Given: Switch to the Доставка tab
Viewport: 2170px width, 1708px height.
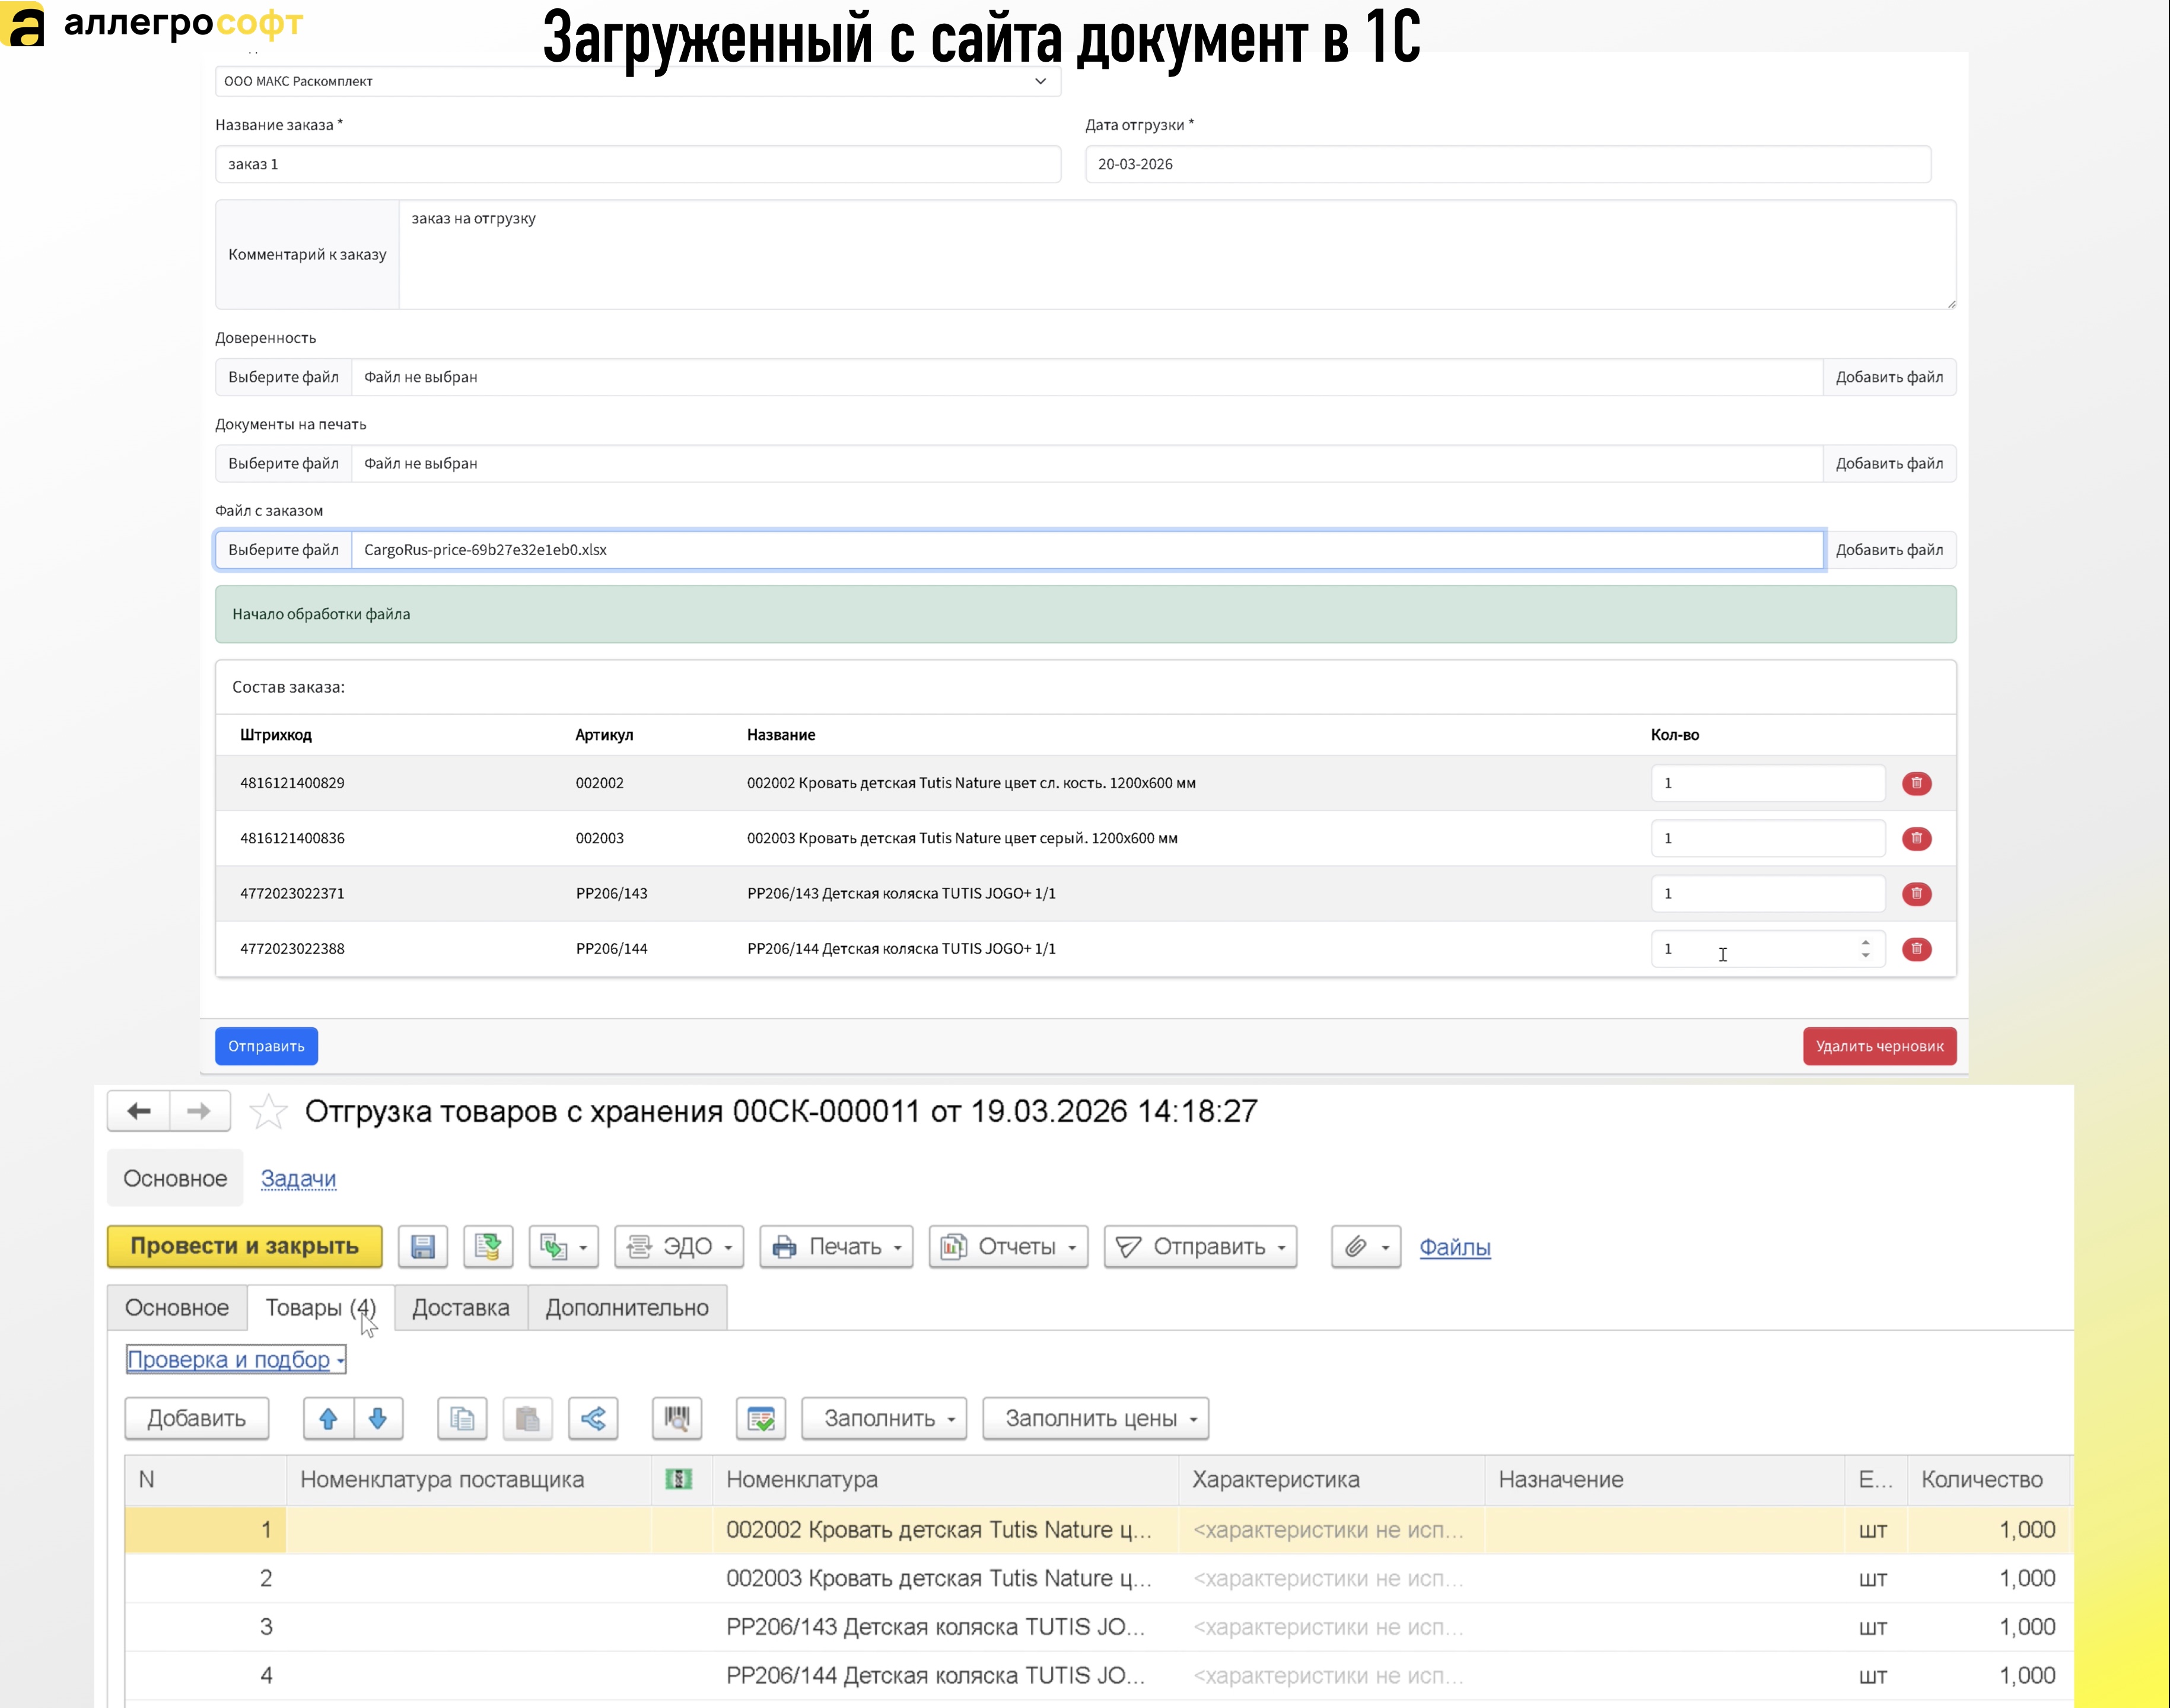Looking at the screenshot, I should (461, 1308).
